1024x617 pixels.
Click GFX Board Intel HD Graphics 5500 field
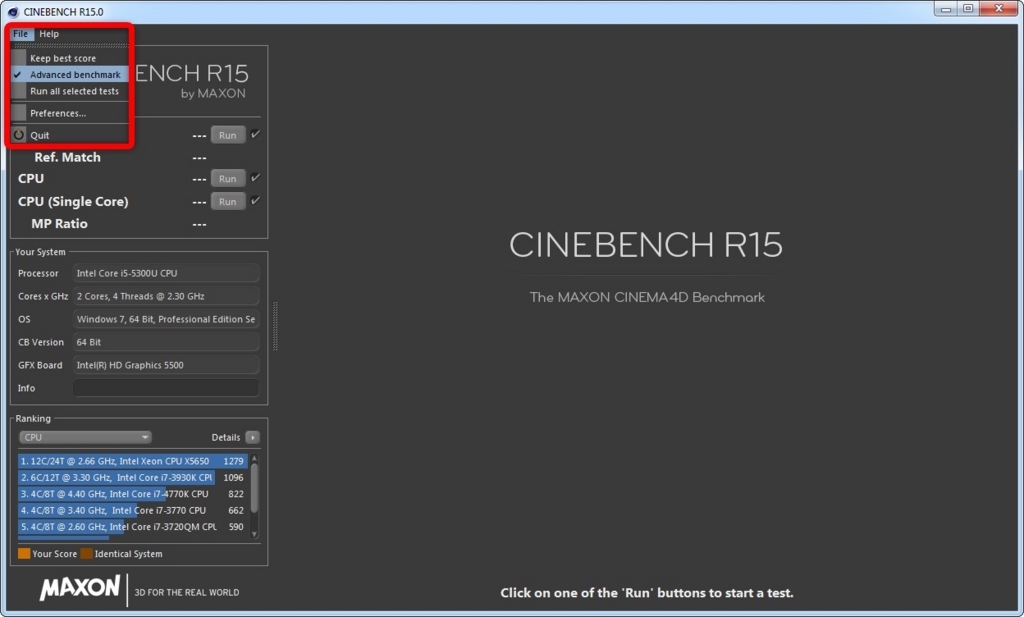tap(166, 365)
